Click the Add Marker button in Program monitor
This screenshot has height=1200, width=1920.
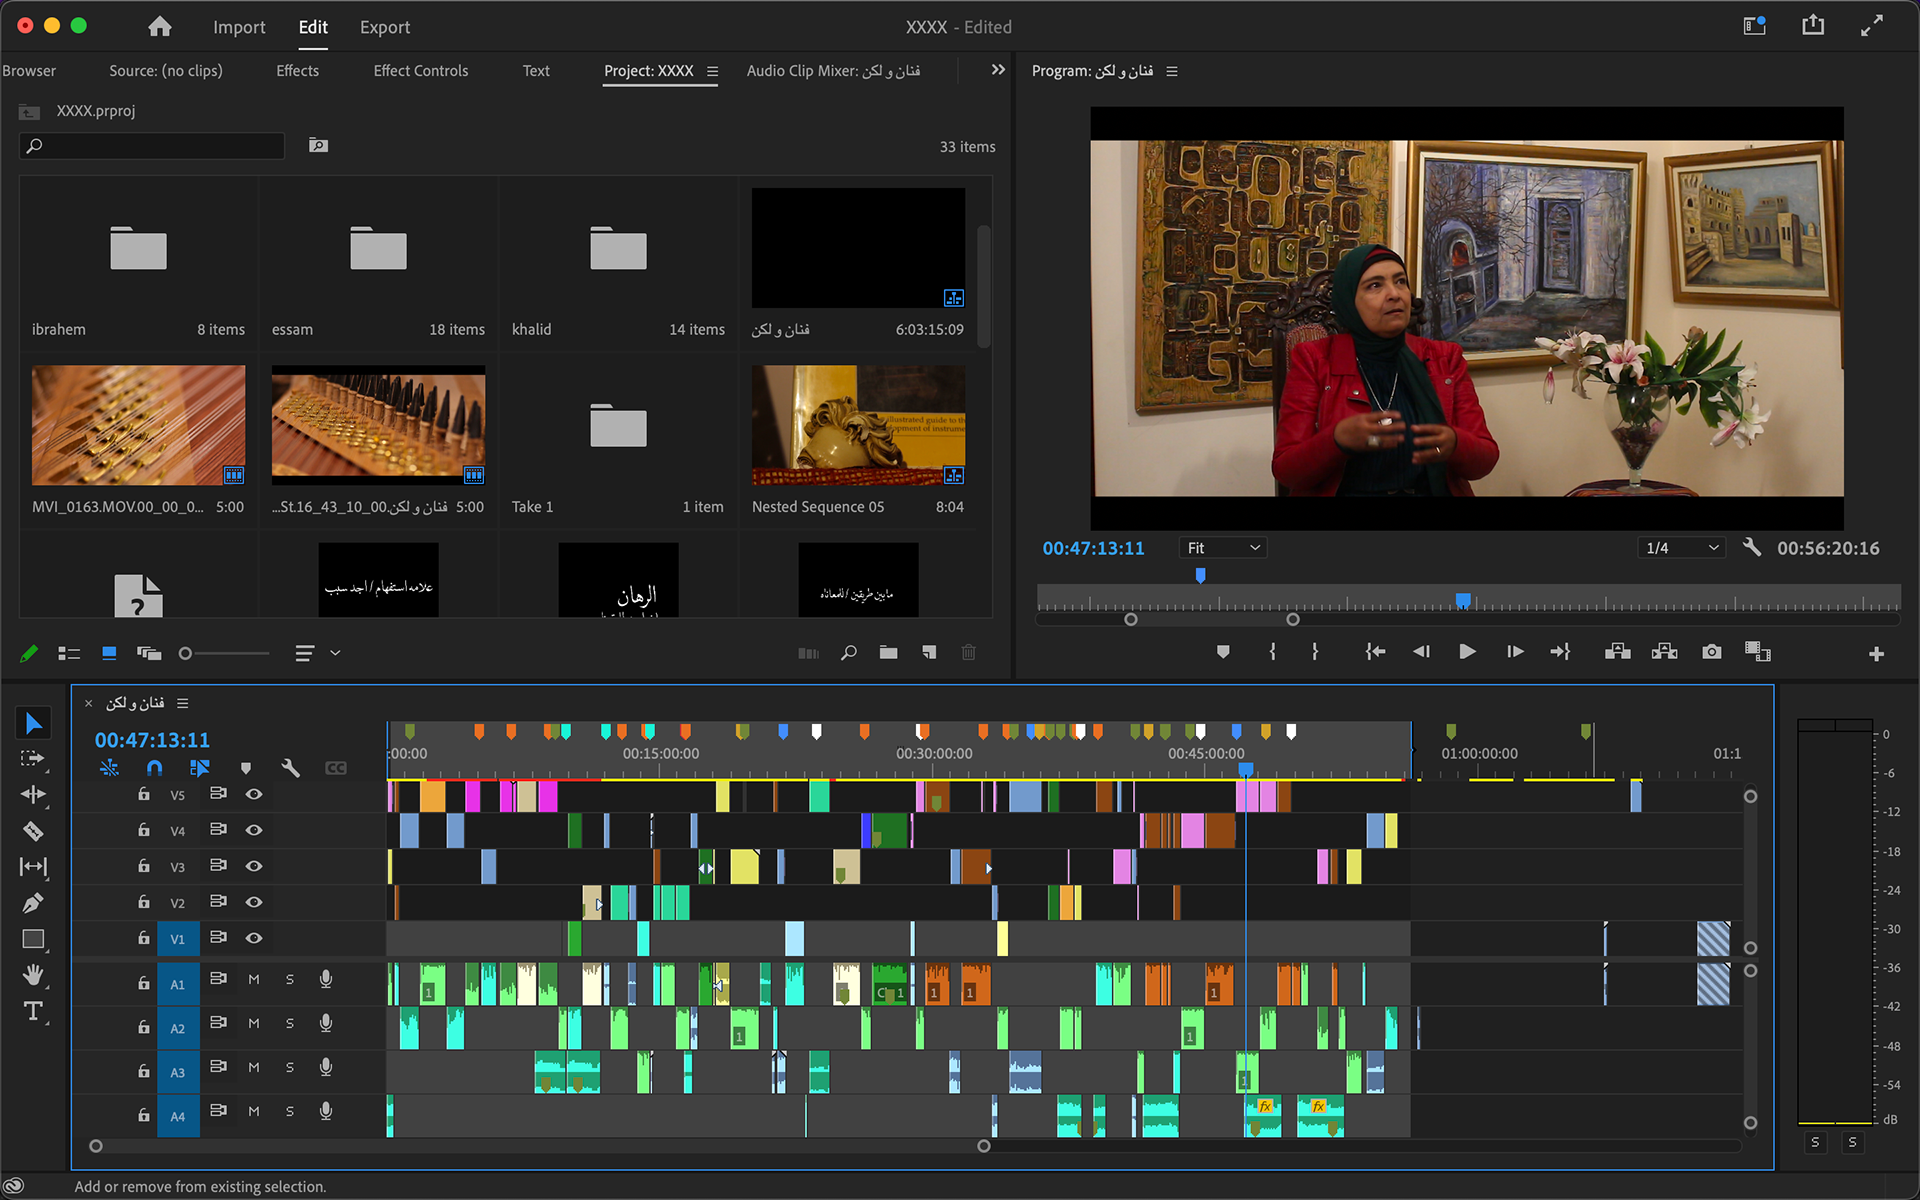[1223, 652]
